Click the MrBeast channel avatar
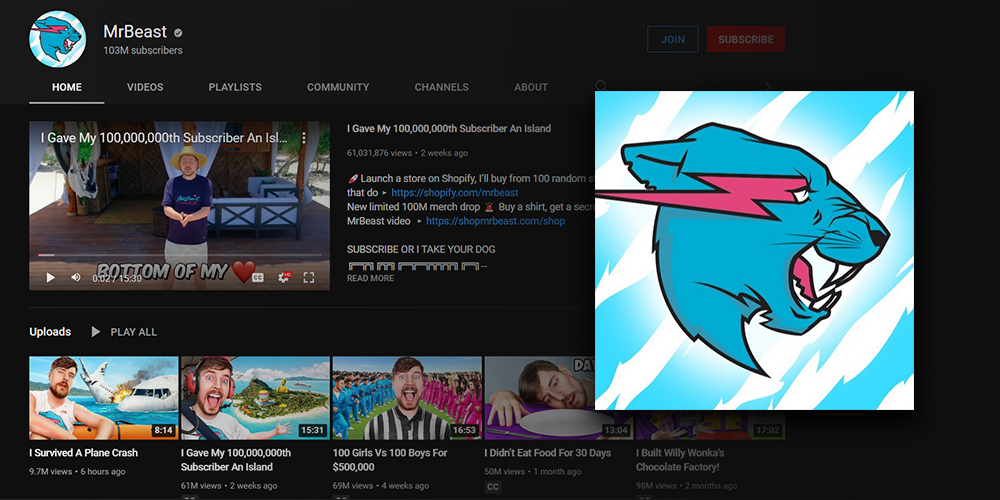 (x=57, y=39)
